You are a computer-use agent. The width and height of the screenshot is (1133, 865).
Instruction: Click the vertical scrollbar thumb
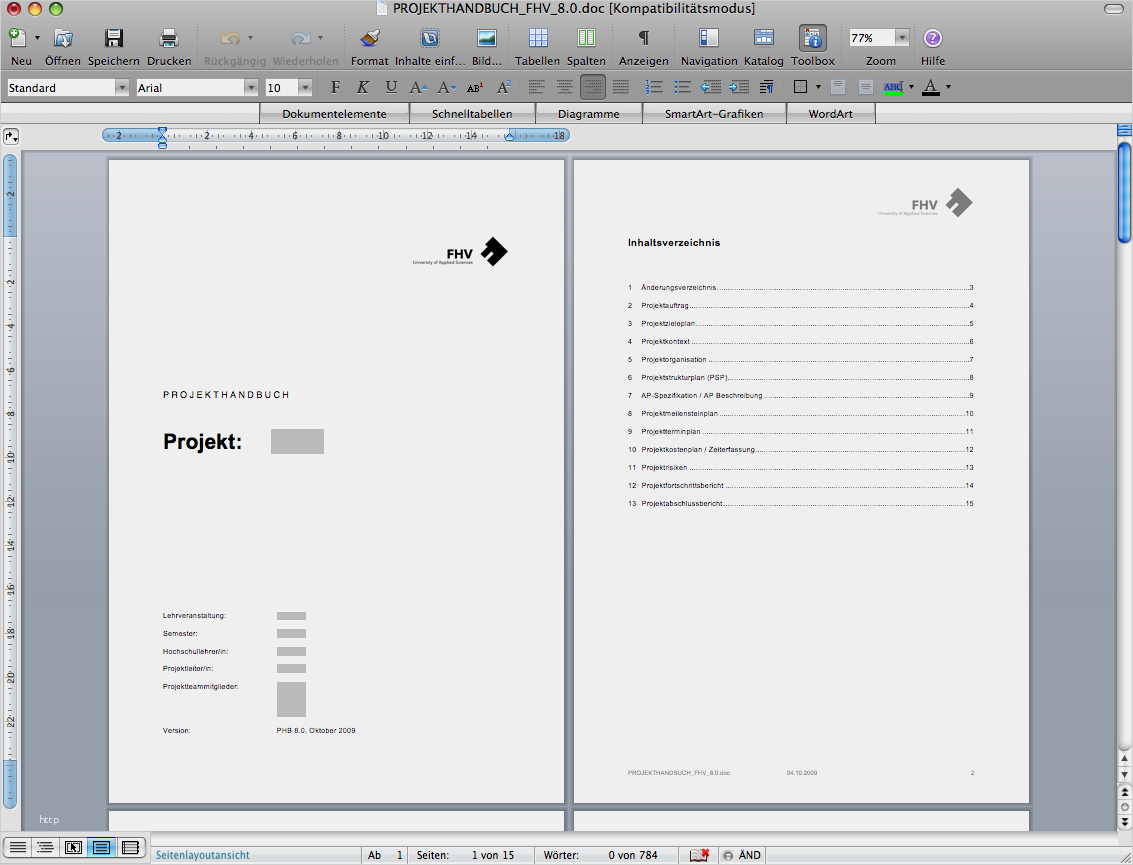pos(1124,192)
